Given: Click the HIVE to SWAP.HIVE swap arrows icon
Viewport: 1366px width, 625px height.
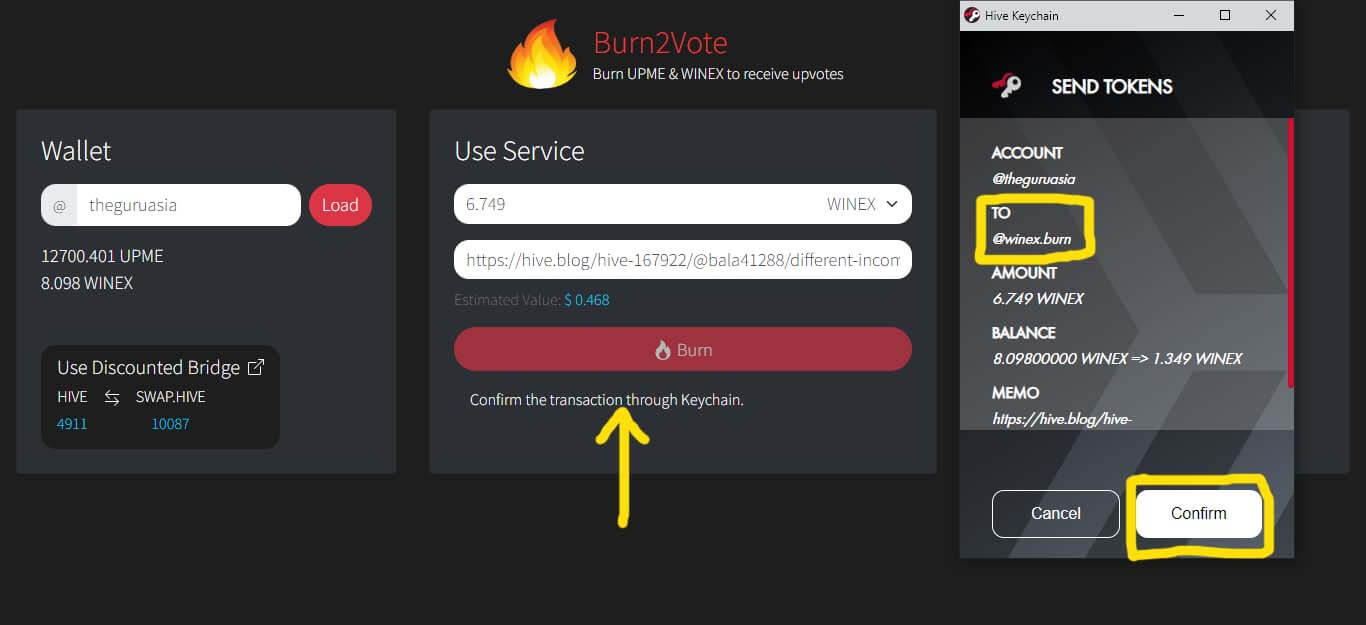Looking at the screenshot, I should click(x=112, y=397).
